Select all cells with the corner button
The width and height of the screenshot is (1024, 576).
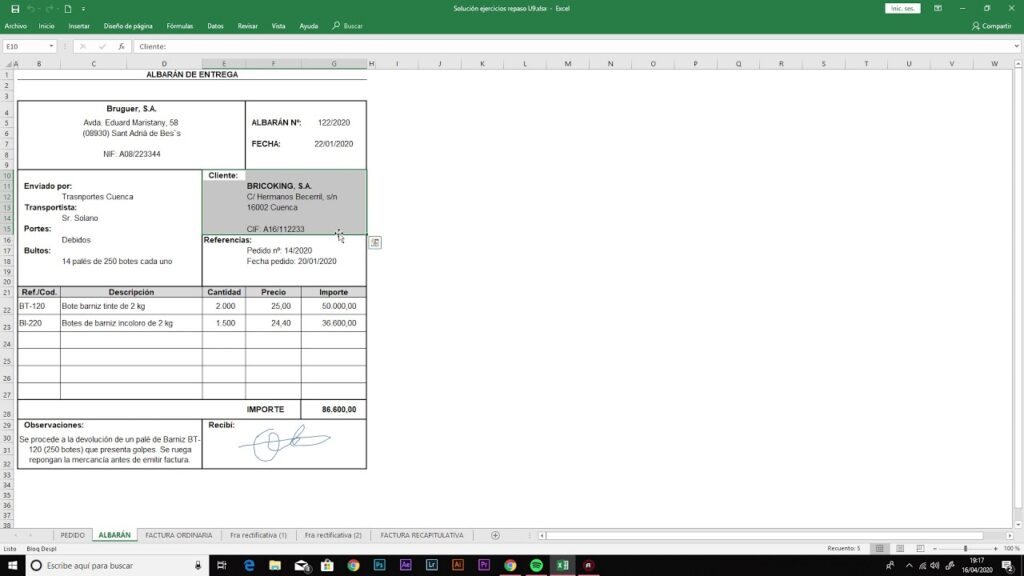(8, 64)
